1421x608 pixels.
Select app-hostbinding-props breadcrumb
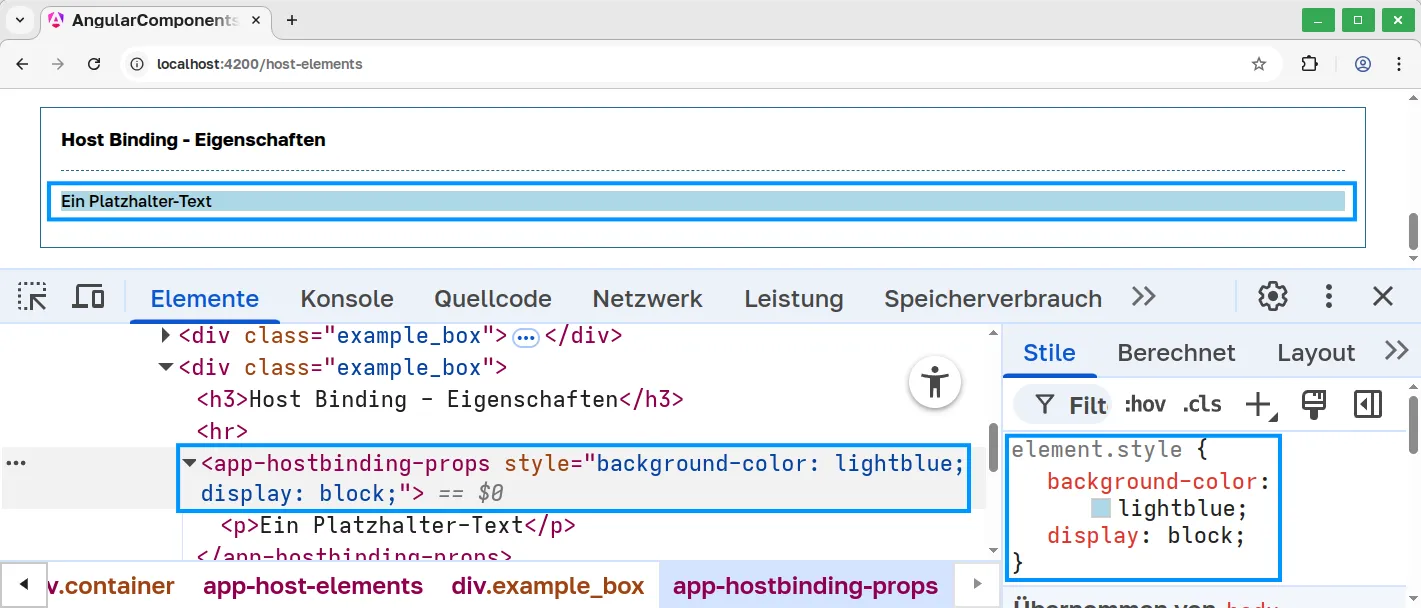coord(806,586)
